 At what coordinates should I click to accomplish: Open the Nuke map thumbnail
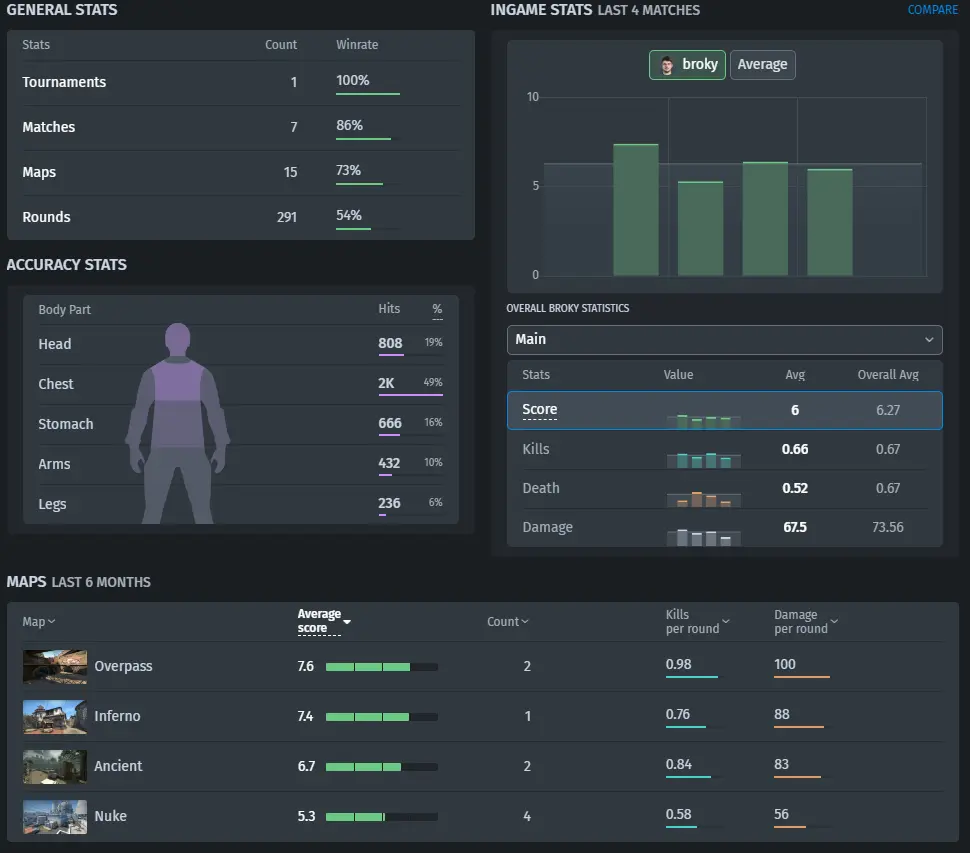point(55,817)
